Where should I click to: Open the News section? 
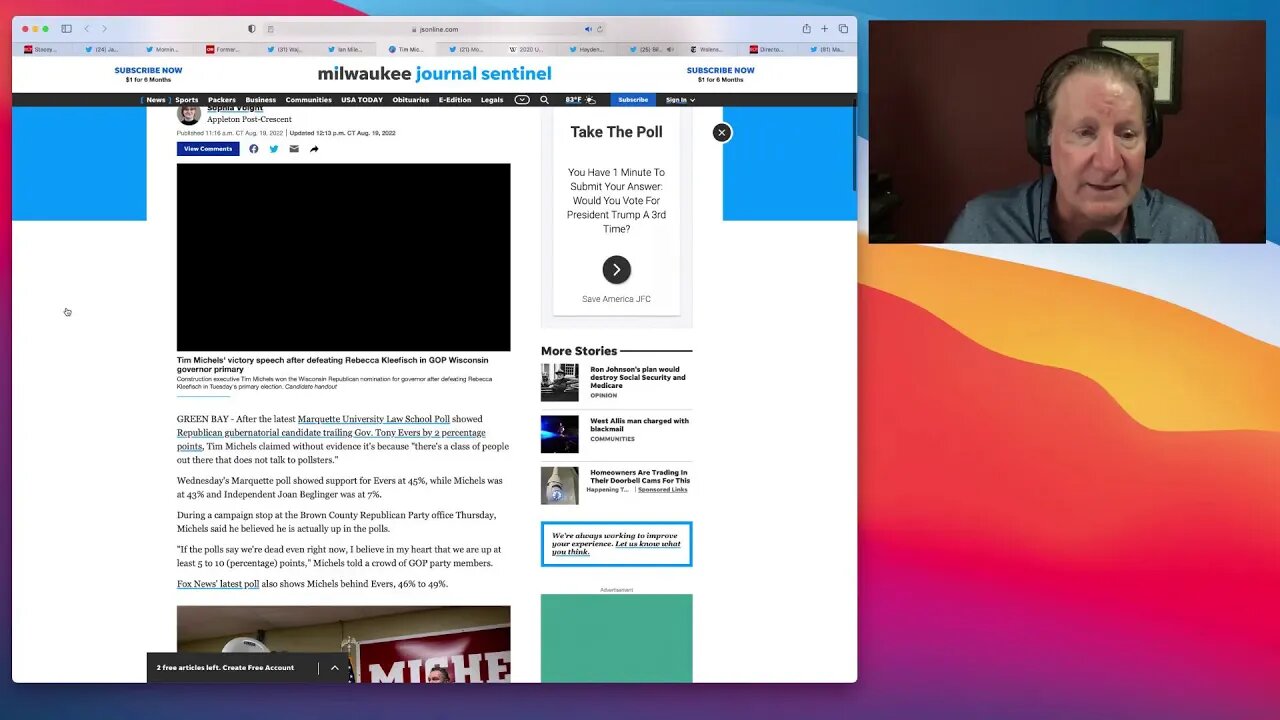click(155, 100)
